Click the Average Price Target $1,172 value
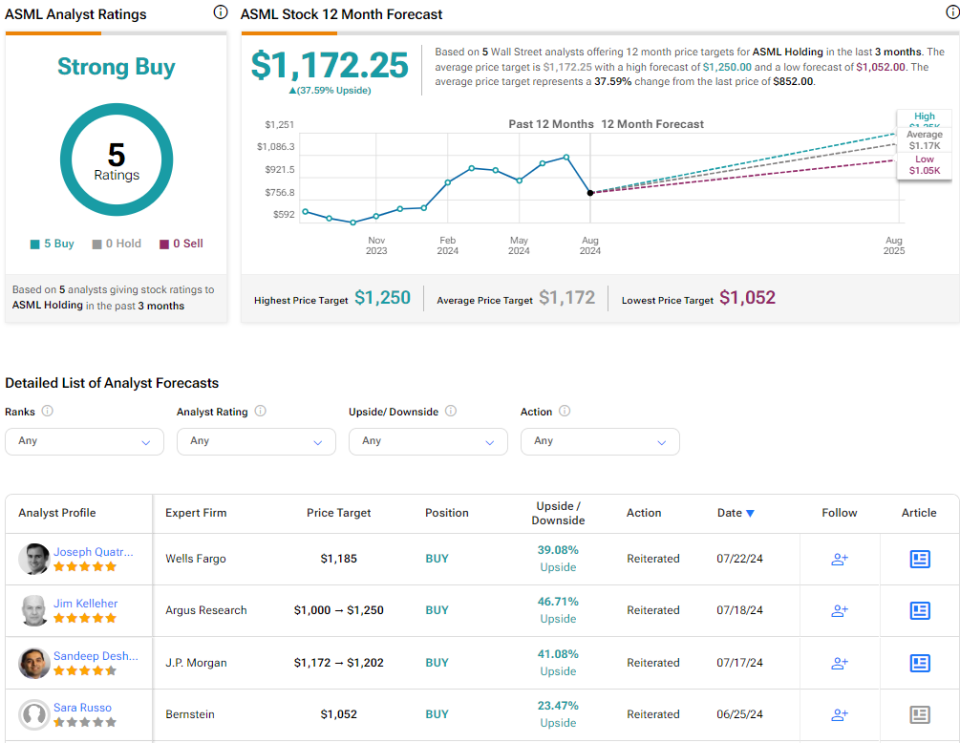Image resolution: width=960 pixels, height=743 pixels. (x=567, y=298)
